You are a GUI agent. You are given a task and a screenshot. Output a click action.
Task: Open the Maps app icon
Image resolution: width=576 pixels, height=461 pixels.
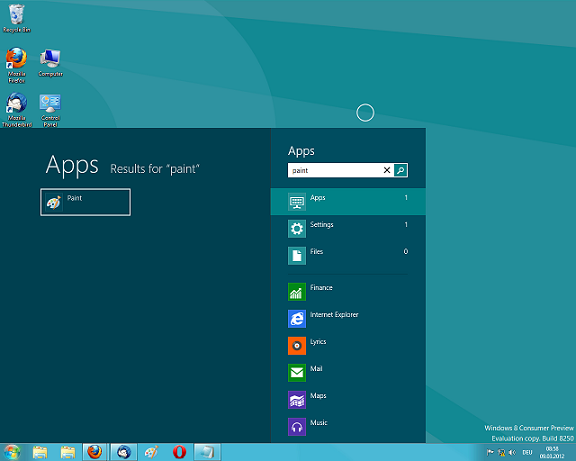(297, 400)
